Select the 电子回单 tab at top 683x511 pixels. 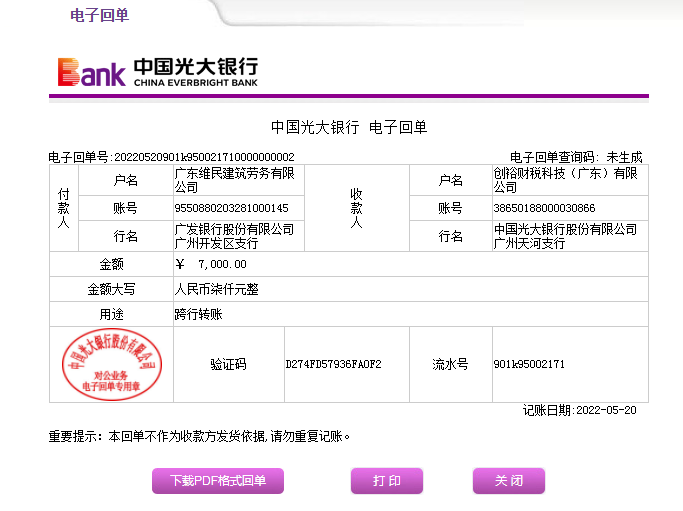(x=99, y=15)
